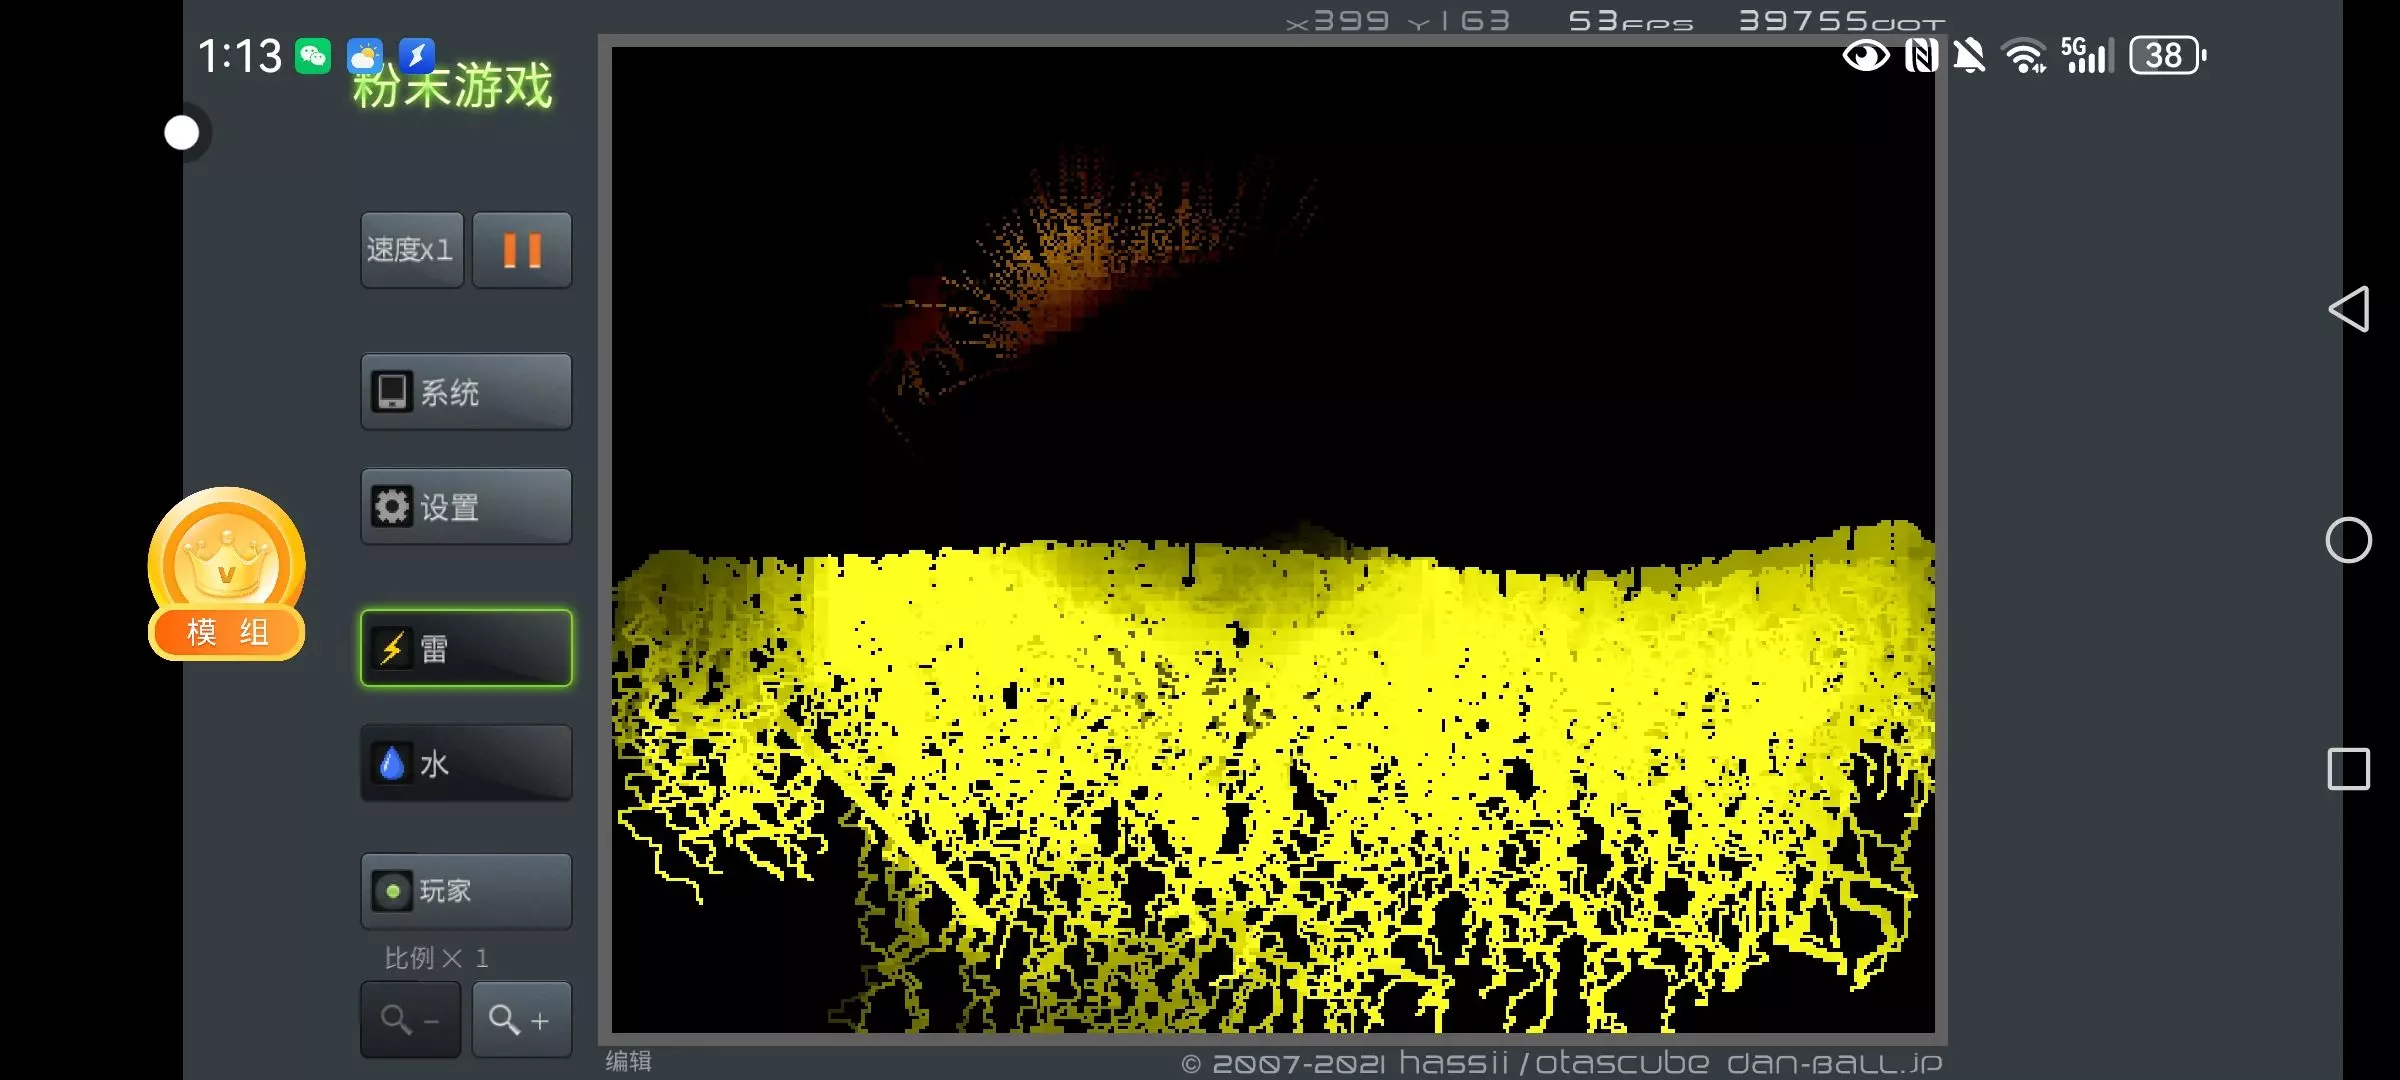Image resolution: width=2400 pixels, height=1080 pixels.
Task: Click the gear icon in 设置
Action: pos(392,507)
